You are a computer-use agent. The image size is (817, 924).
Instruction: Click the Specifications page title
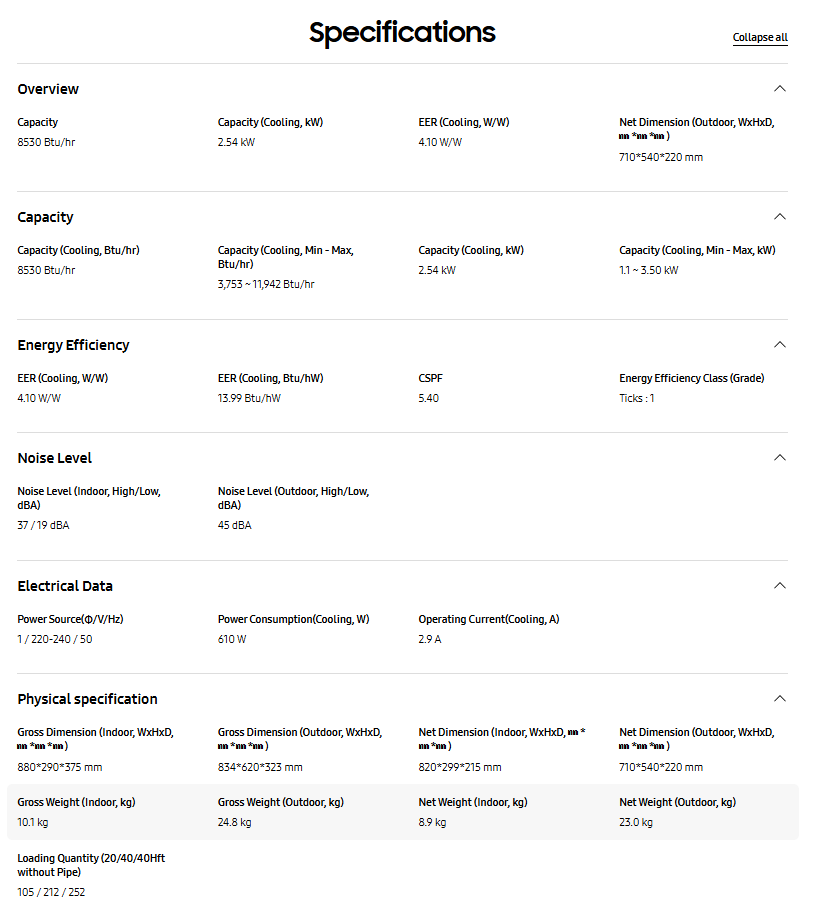402,33
